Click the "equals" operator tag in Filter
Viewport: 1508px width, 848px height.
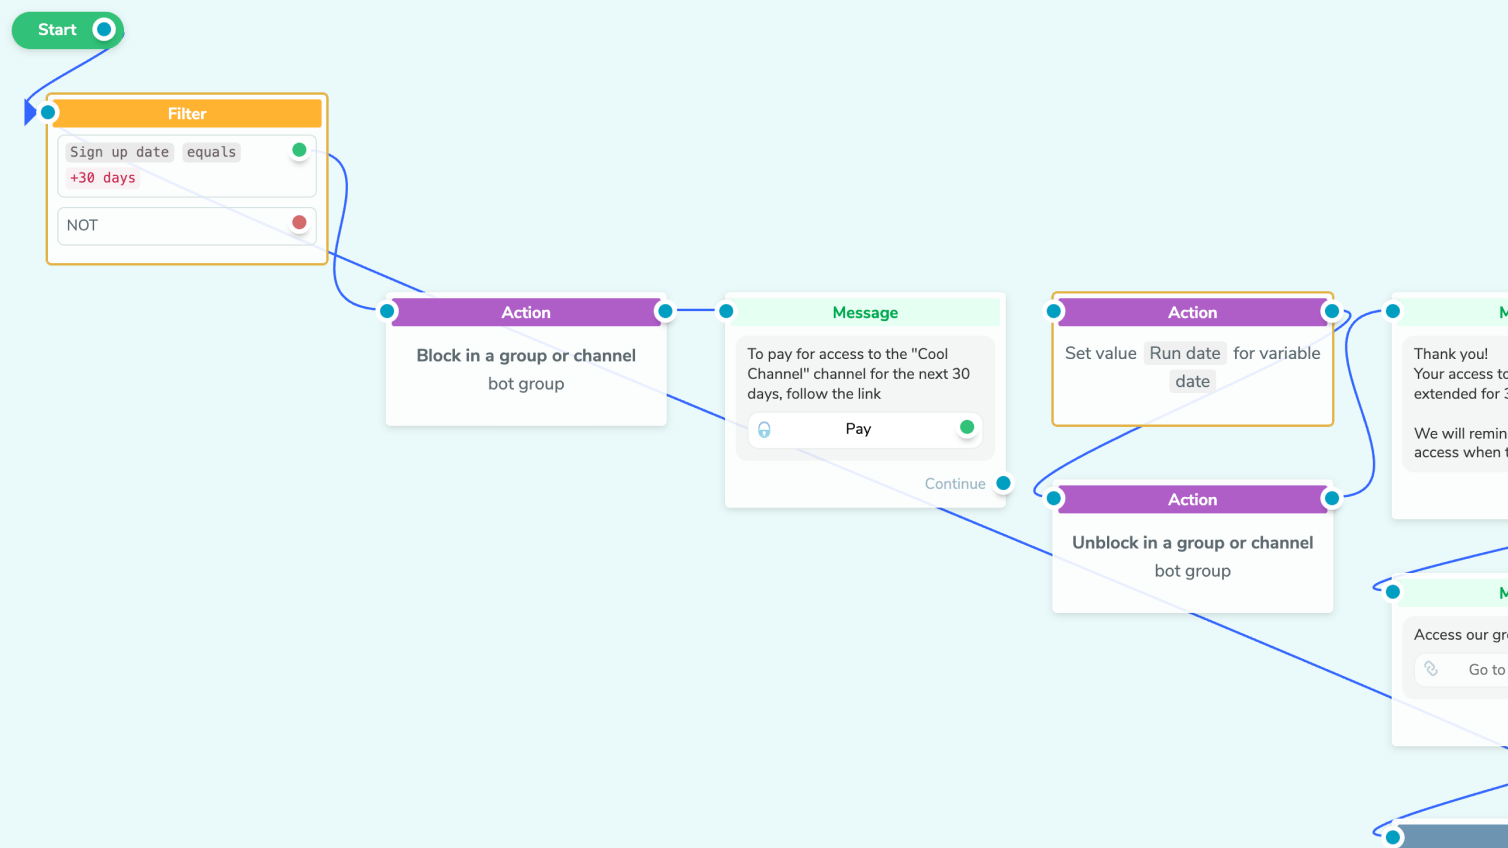point(211,152)
